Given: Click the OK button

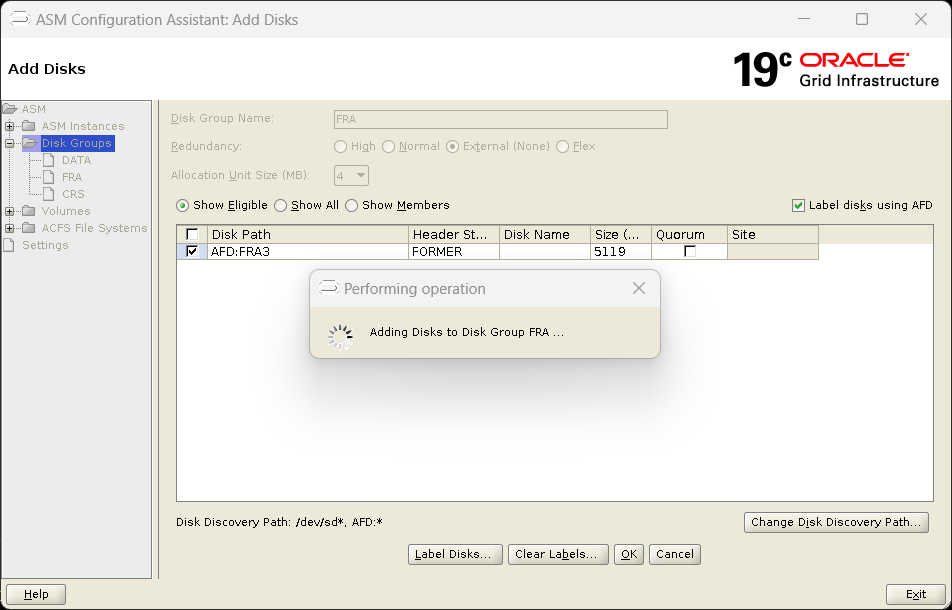Looking at the screenshot, I should click(629, 554).
